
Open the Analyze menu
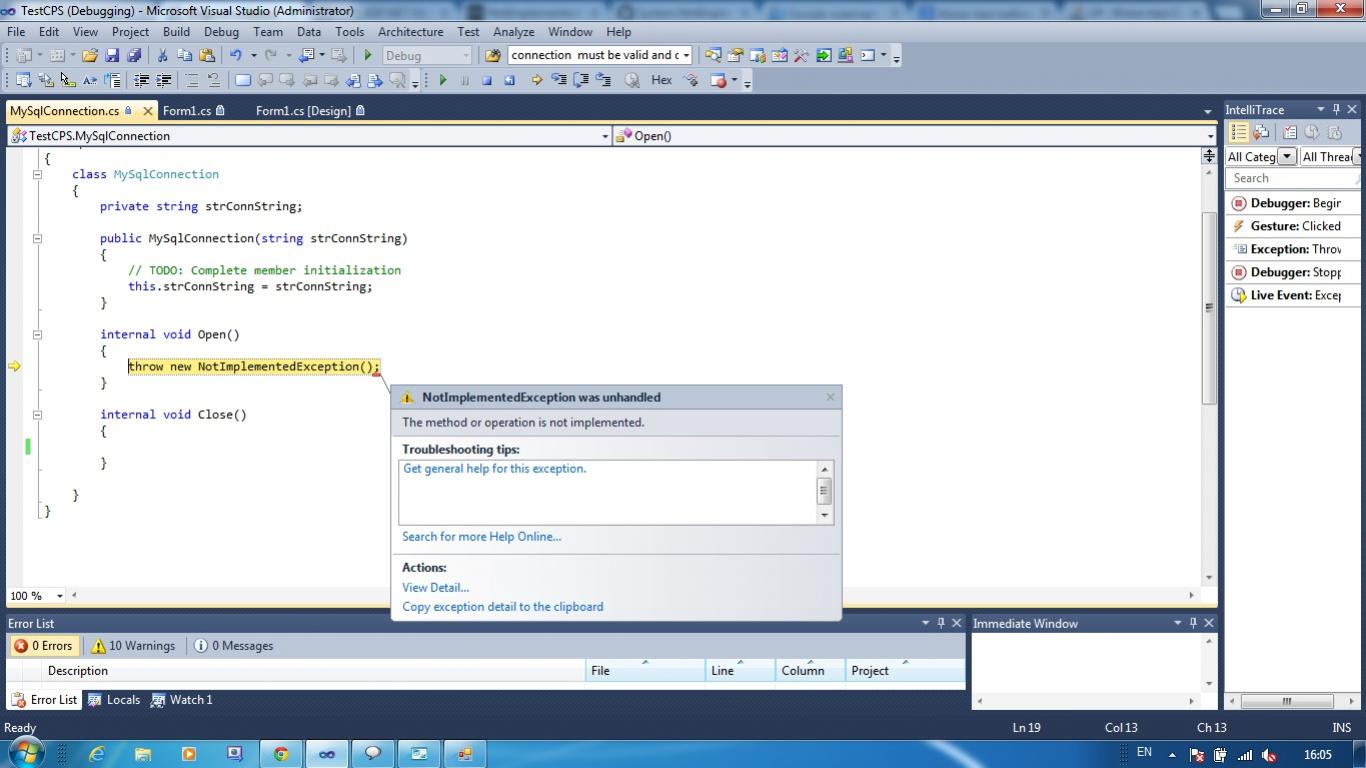coord(513,32)
